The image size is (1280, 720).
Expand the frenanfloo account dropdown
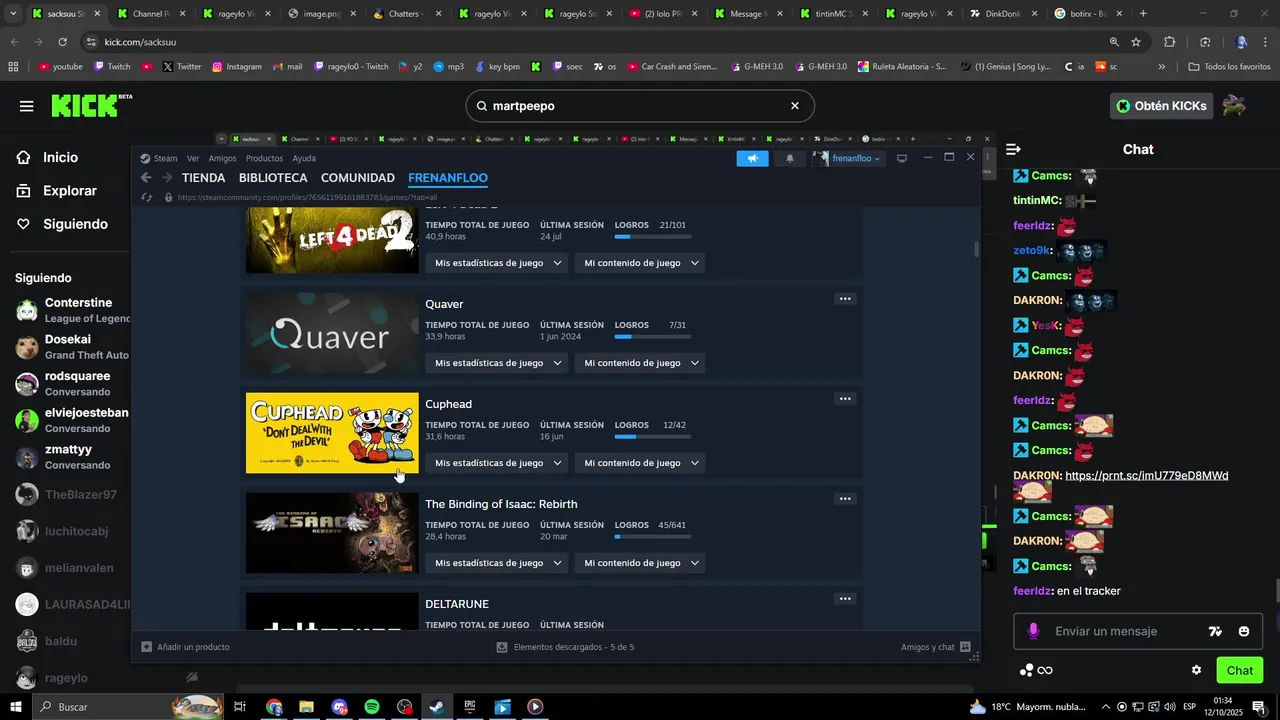(849, 158)
